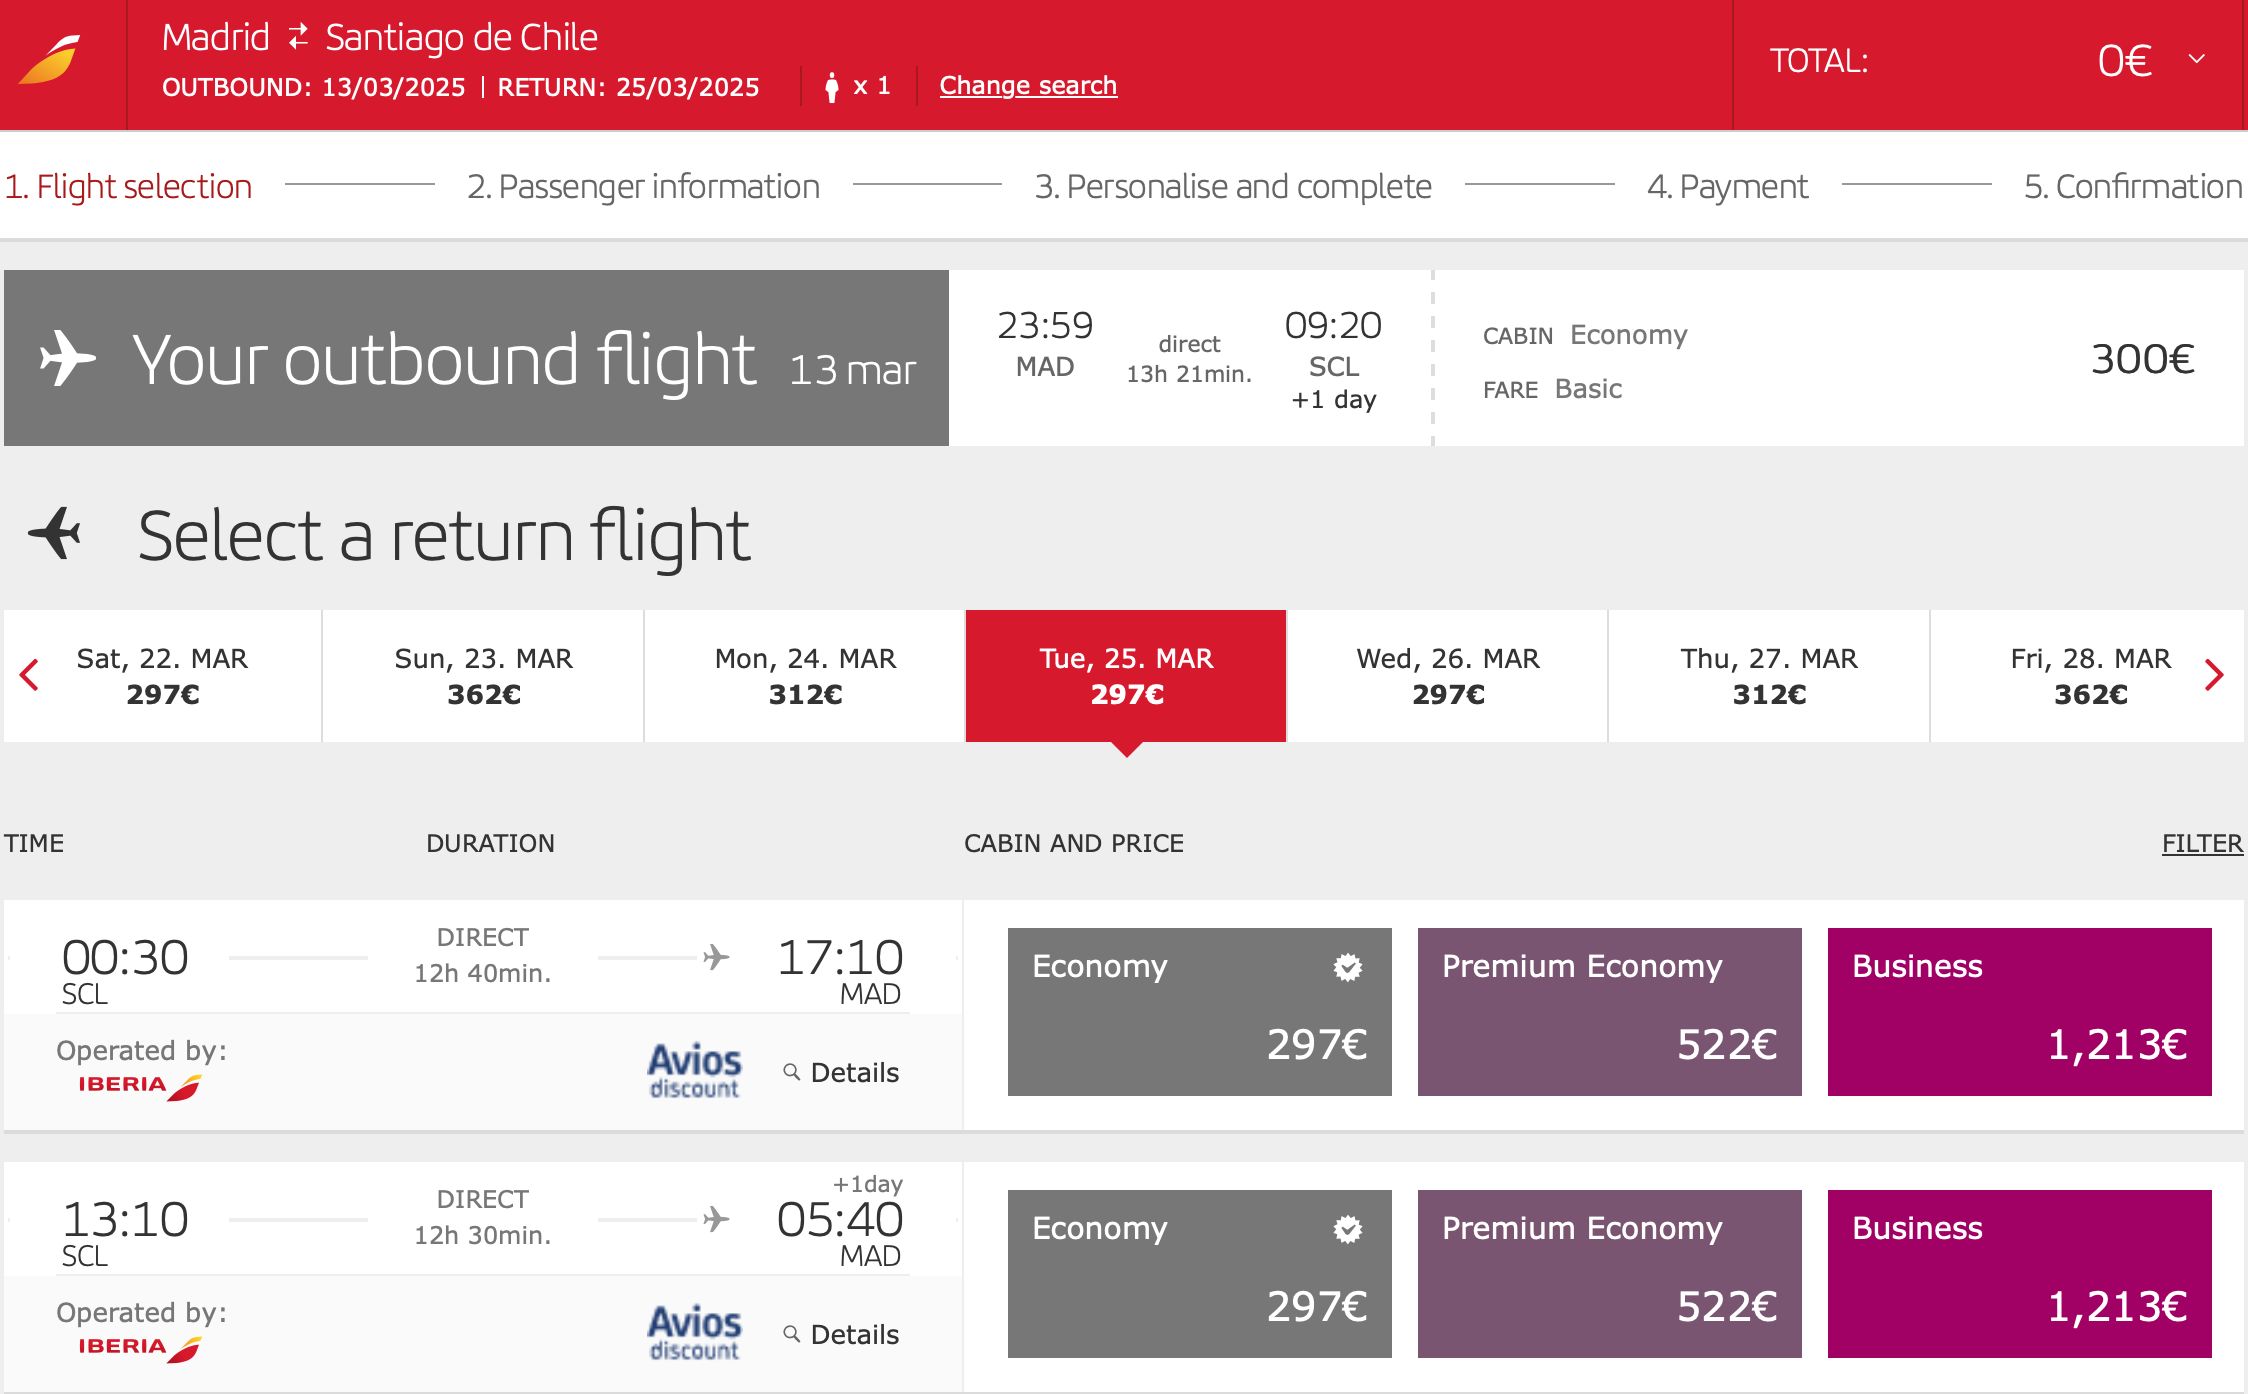Open the Change search link
This screenshot has height=1394, width=2248.
(1028, 86)
